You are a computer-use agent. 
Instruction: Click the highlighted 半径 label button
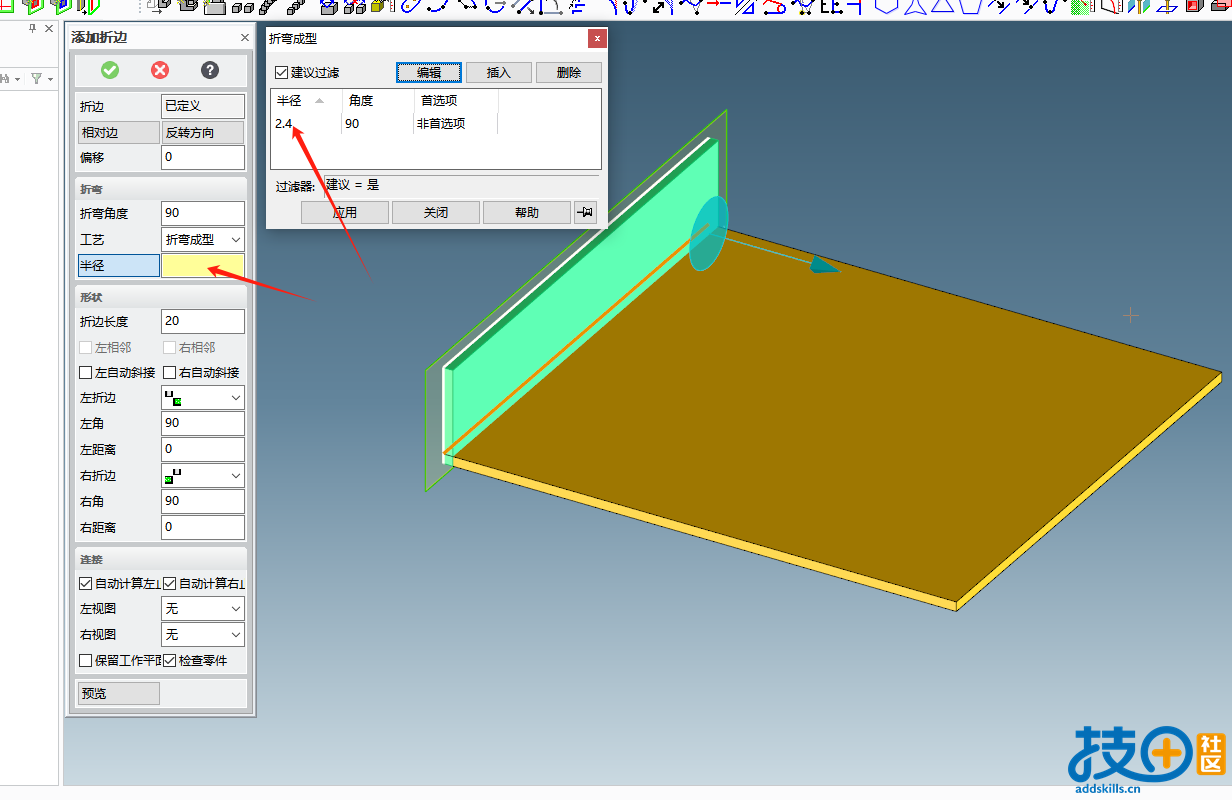coord(119,265)
